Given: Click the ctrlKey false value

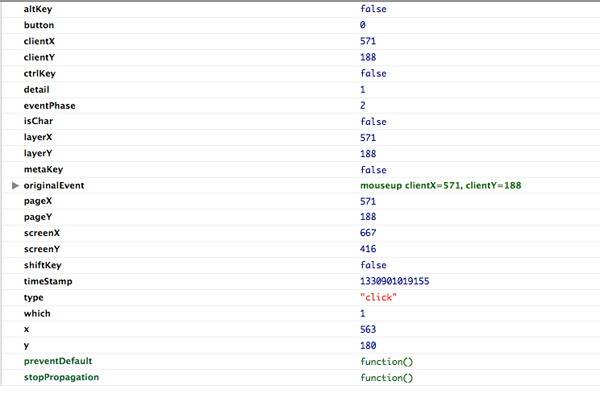Looking at the screenshot, I should (373, 73).
